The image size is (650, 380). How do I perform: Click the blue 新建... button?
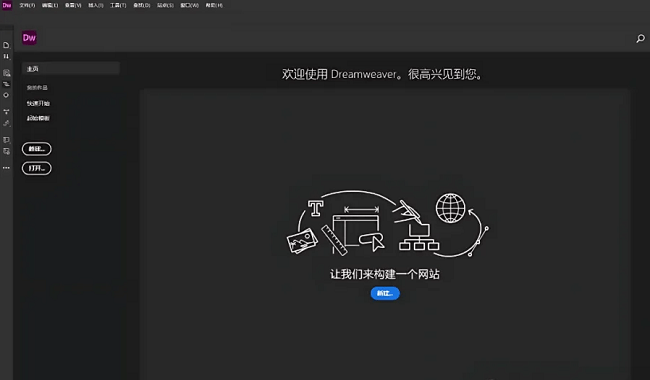tap(385, 293)
